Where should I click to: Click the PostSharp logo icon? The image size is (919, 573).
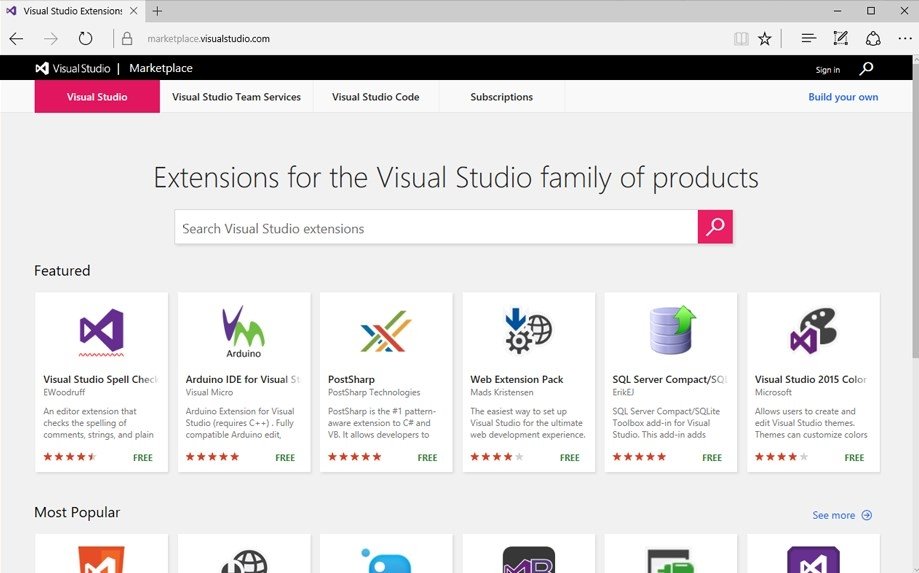(386, 331)
